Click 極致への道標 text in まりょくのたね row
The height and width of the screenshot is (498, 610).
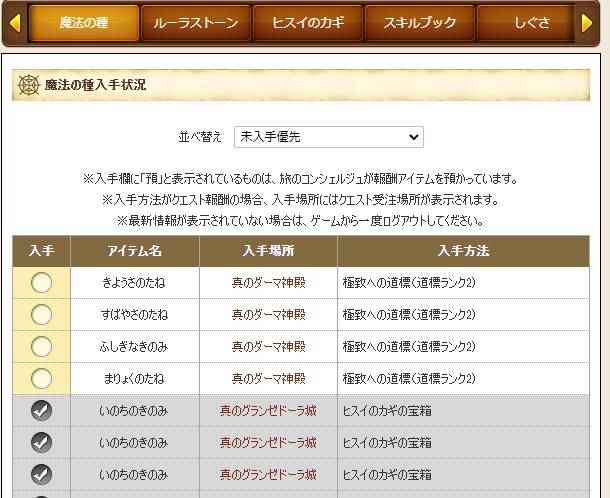pyautogui.click(x=409, y=378)
